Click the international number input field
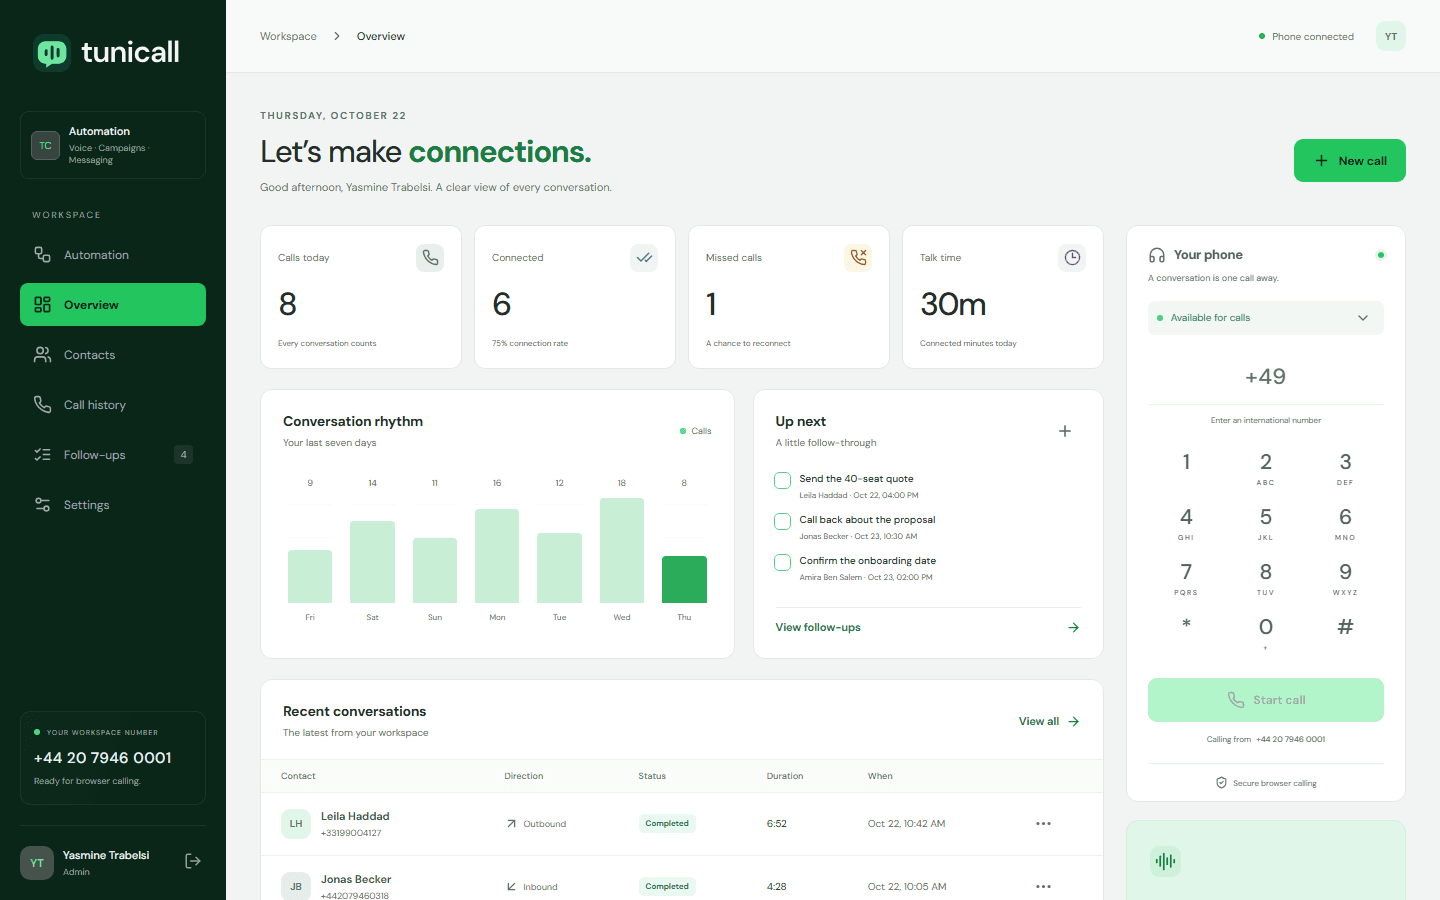 pyautogui.click(x=1266, y=377)
